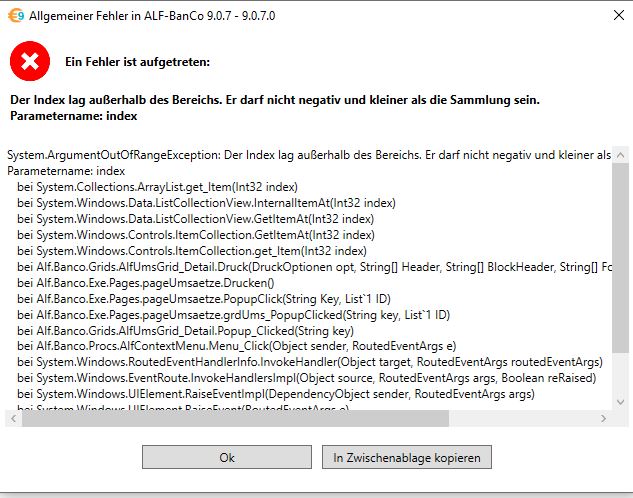Click the ListCollectionView.InternalItemAt stack line
Image resolution: width=633 pixels, height=498 pixels.
pos(206,203)
